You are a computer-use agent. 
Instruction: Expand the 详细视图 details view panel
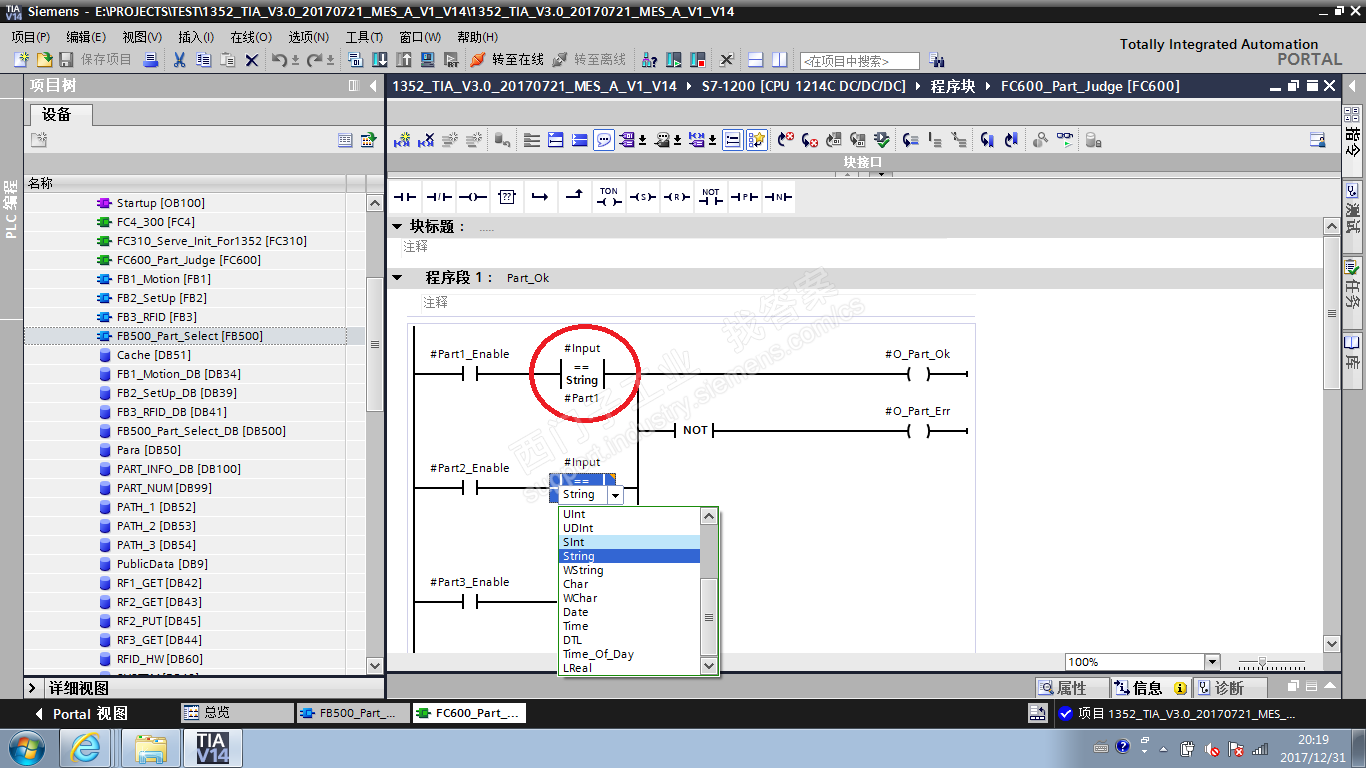(x=33, y=688)
